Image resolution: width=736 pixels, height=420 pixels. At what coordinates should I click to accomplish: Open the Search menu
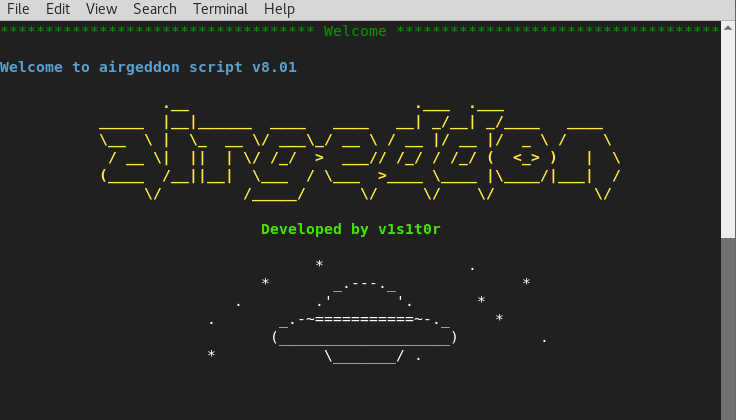(155, 9)
